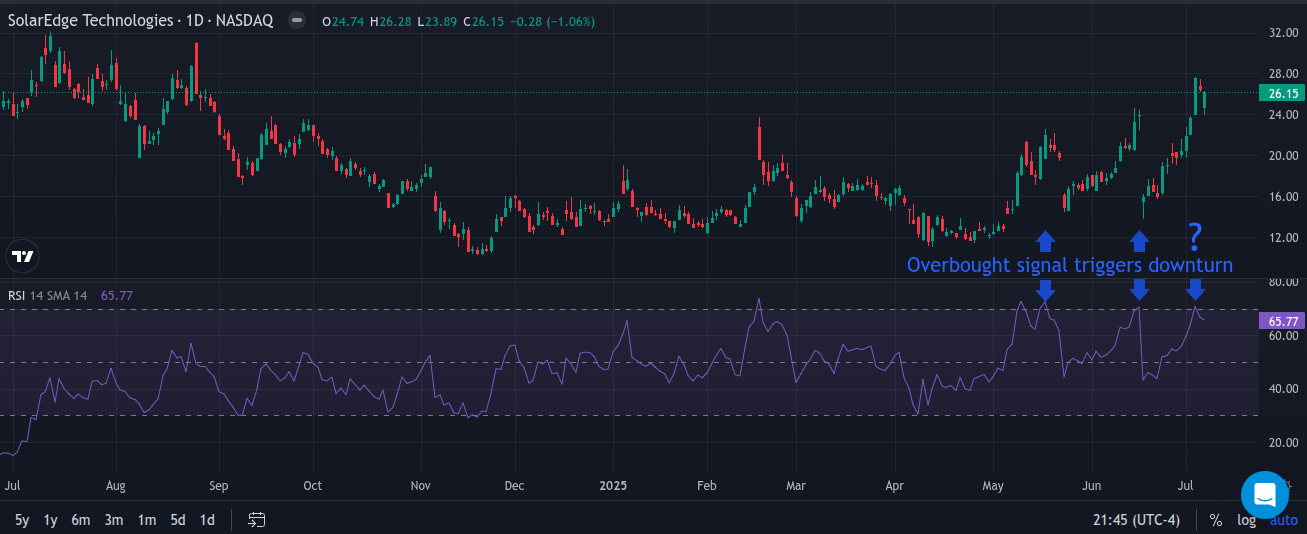Click the RSI 14 SMA 14 indicator label
This screenshot has width=1307, height=534.
pos(50,295)
